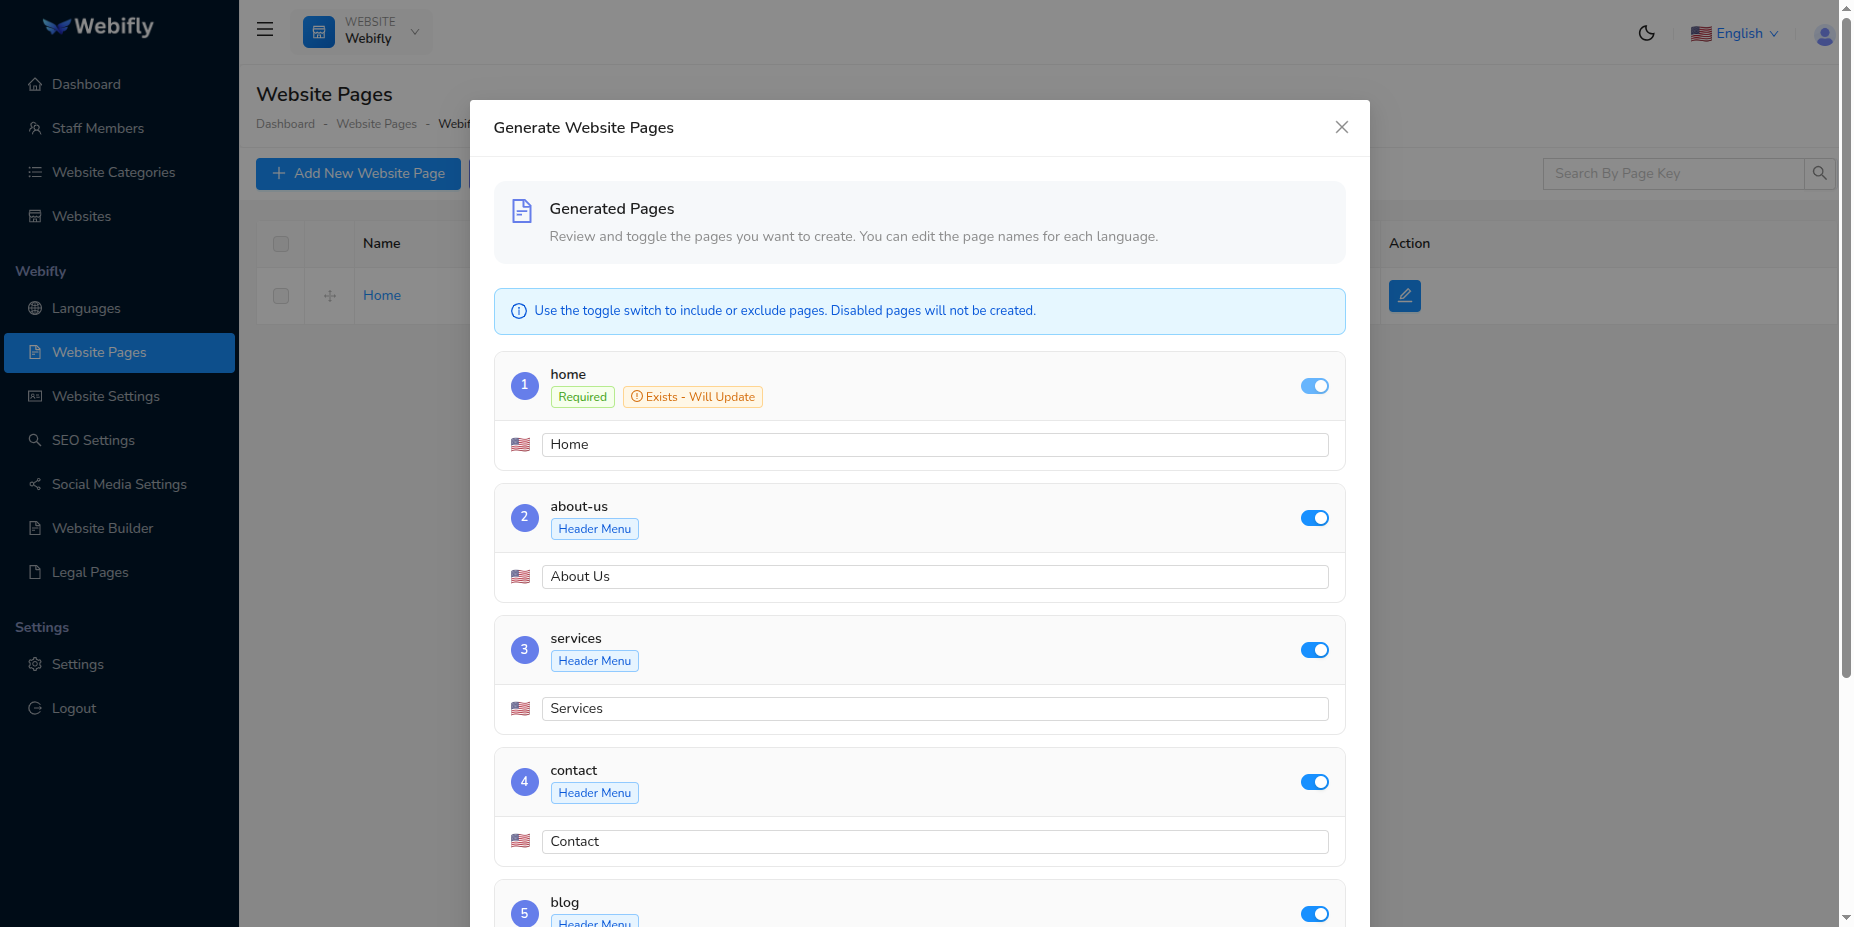Toggle dark mode with the moon icon
The width and height of the screenshot is (1854, 927).
click(1646, 32)
